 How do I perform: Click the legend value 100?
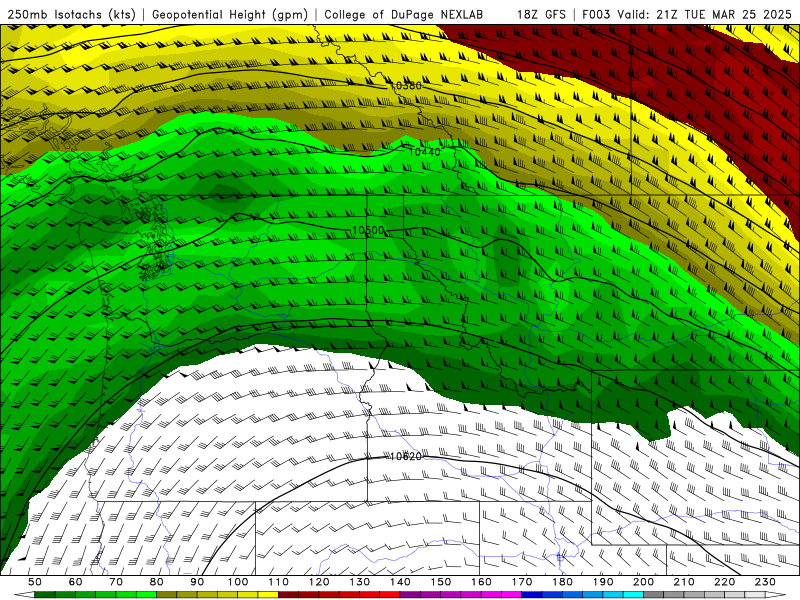tap(238, 582)
